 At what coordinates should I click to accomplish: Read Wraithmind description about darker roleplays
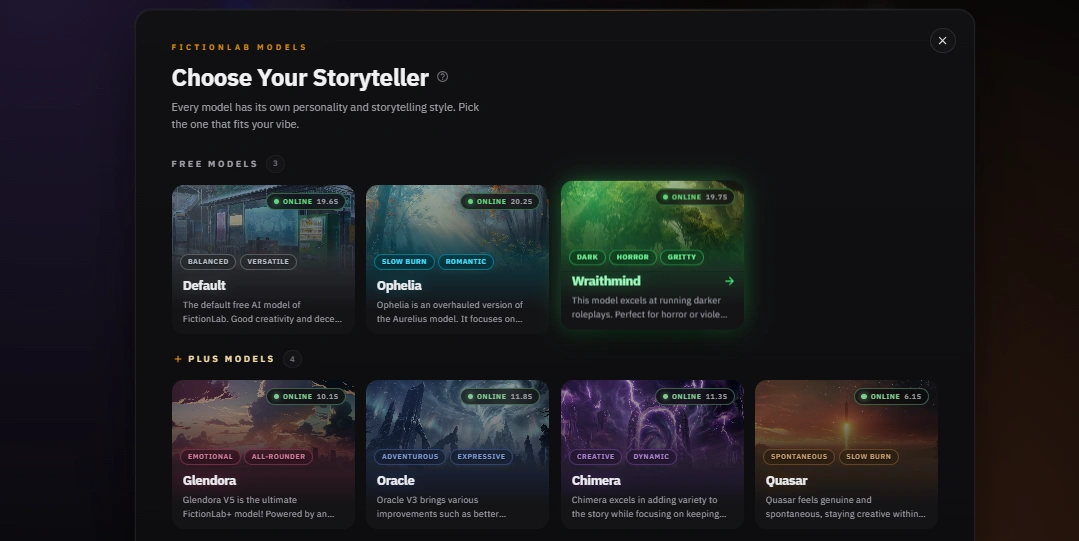point(650,308)
